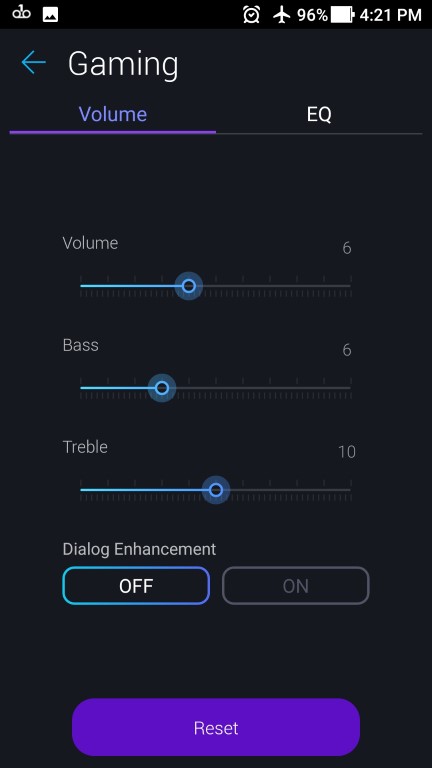The image size is (432, 768).
Task: Click the Volume value 6
Action: [347, 248]
